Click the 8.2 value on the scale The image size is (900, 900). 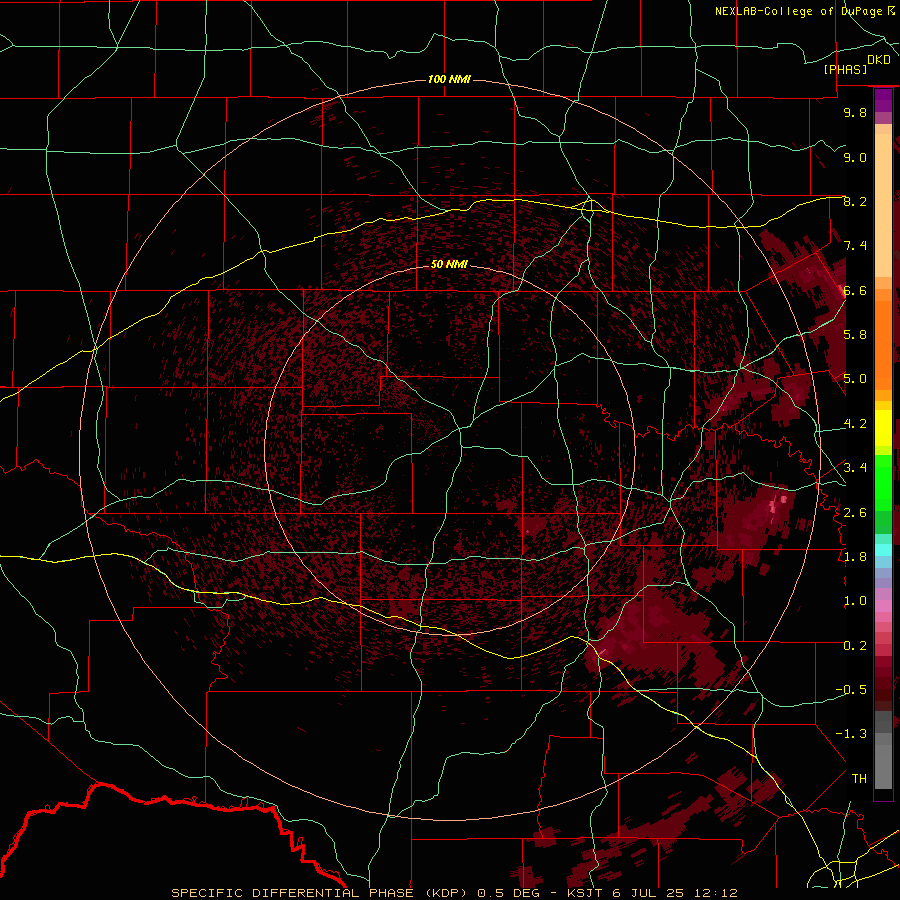(855, 201)
